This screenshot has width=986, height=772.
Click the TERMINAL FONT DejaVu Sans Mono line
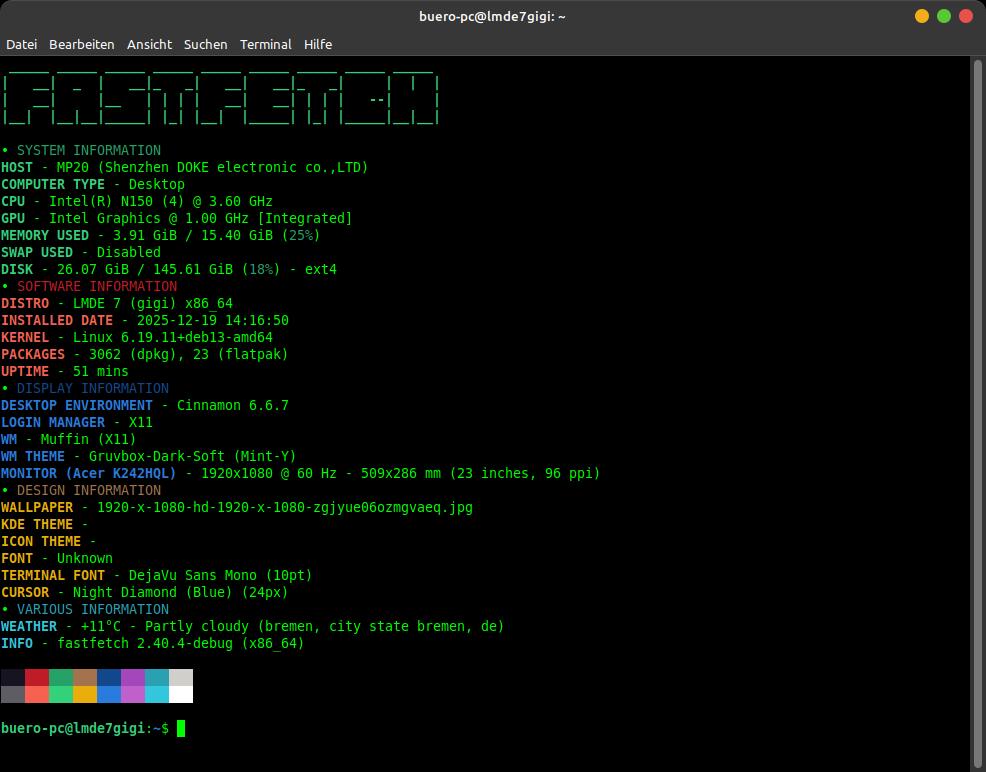pos(157,575)
